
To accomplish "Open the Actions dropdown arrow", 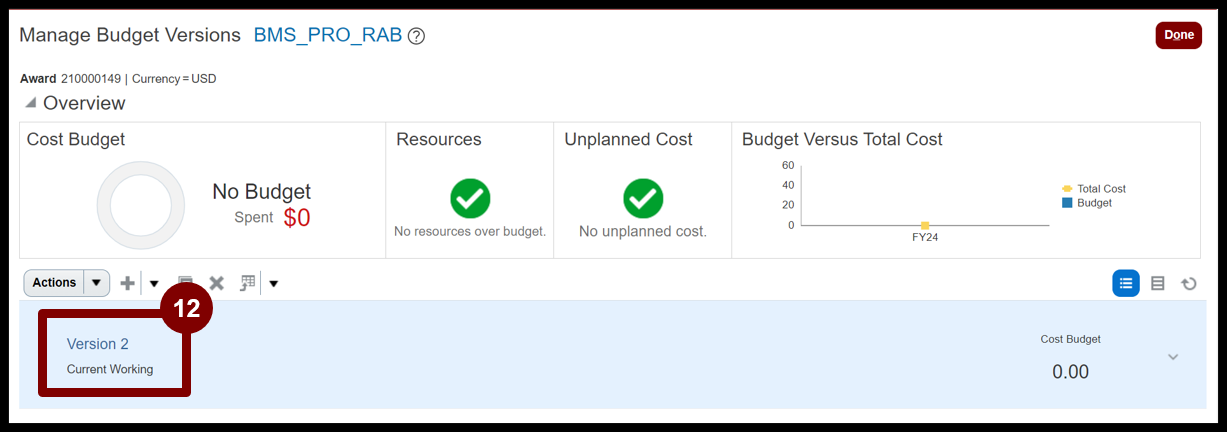I will (x=96, y=283).
